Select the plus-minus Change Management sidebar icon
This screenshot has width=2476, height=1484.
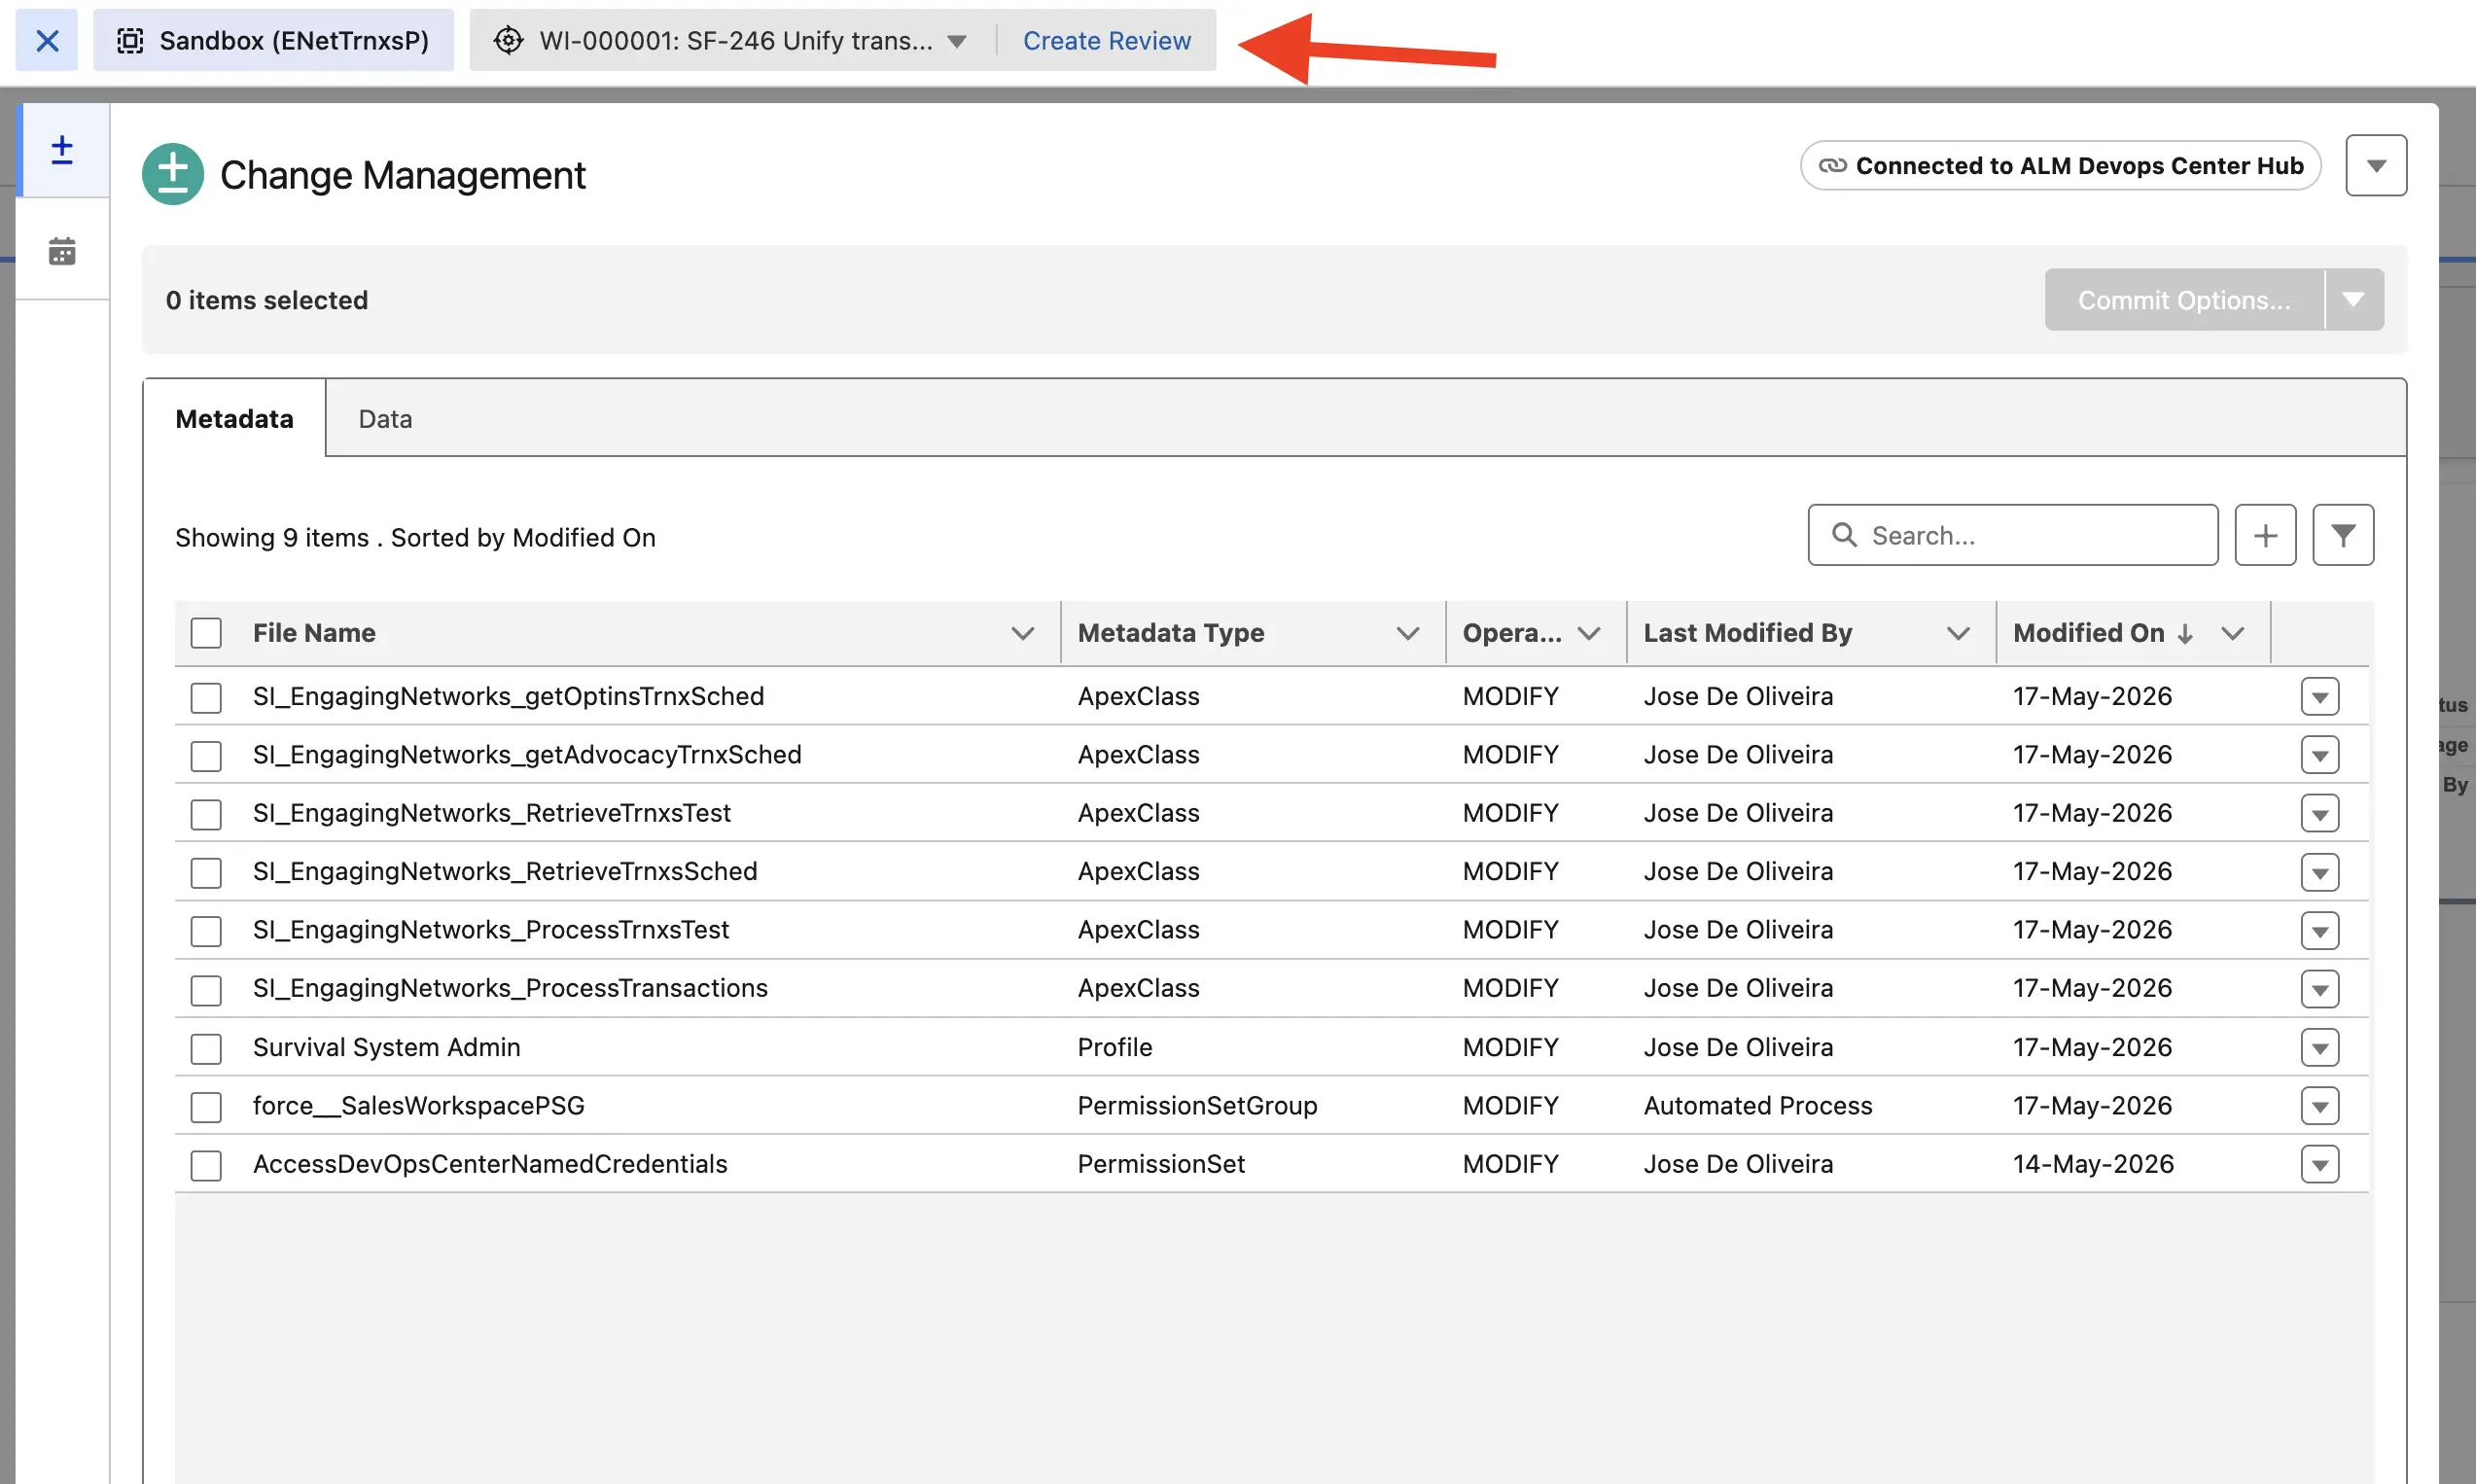(x=62, y=150)
